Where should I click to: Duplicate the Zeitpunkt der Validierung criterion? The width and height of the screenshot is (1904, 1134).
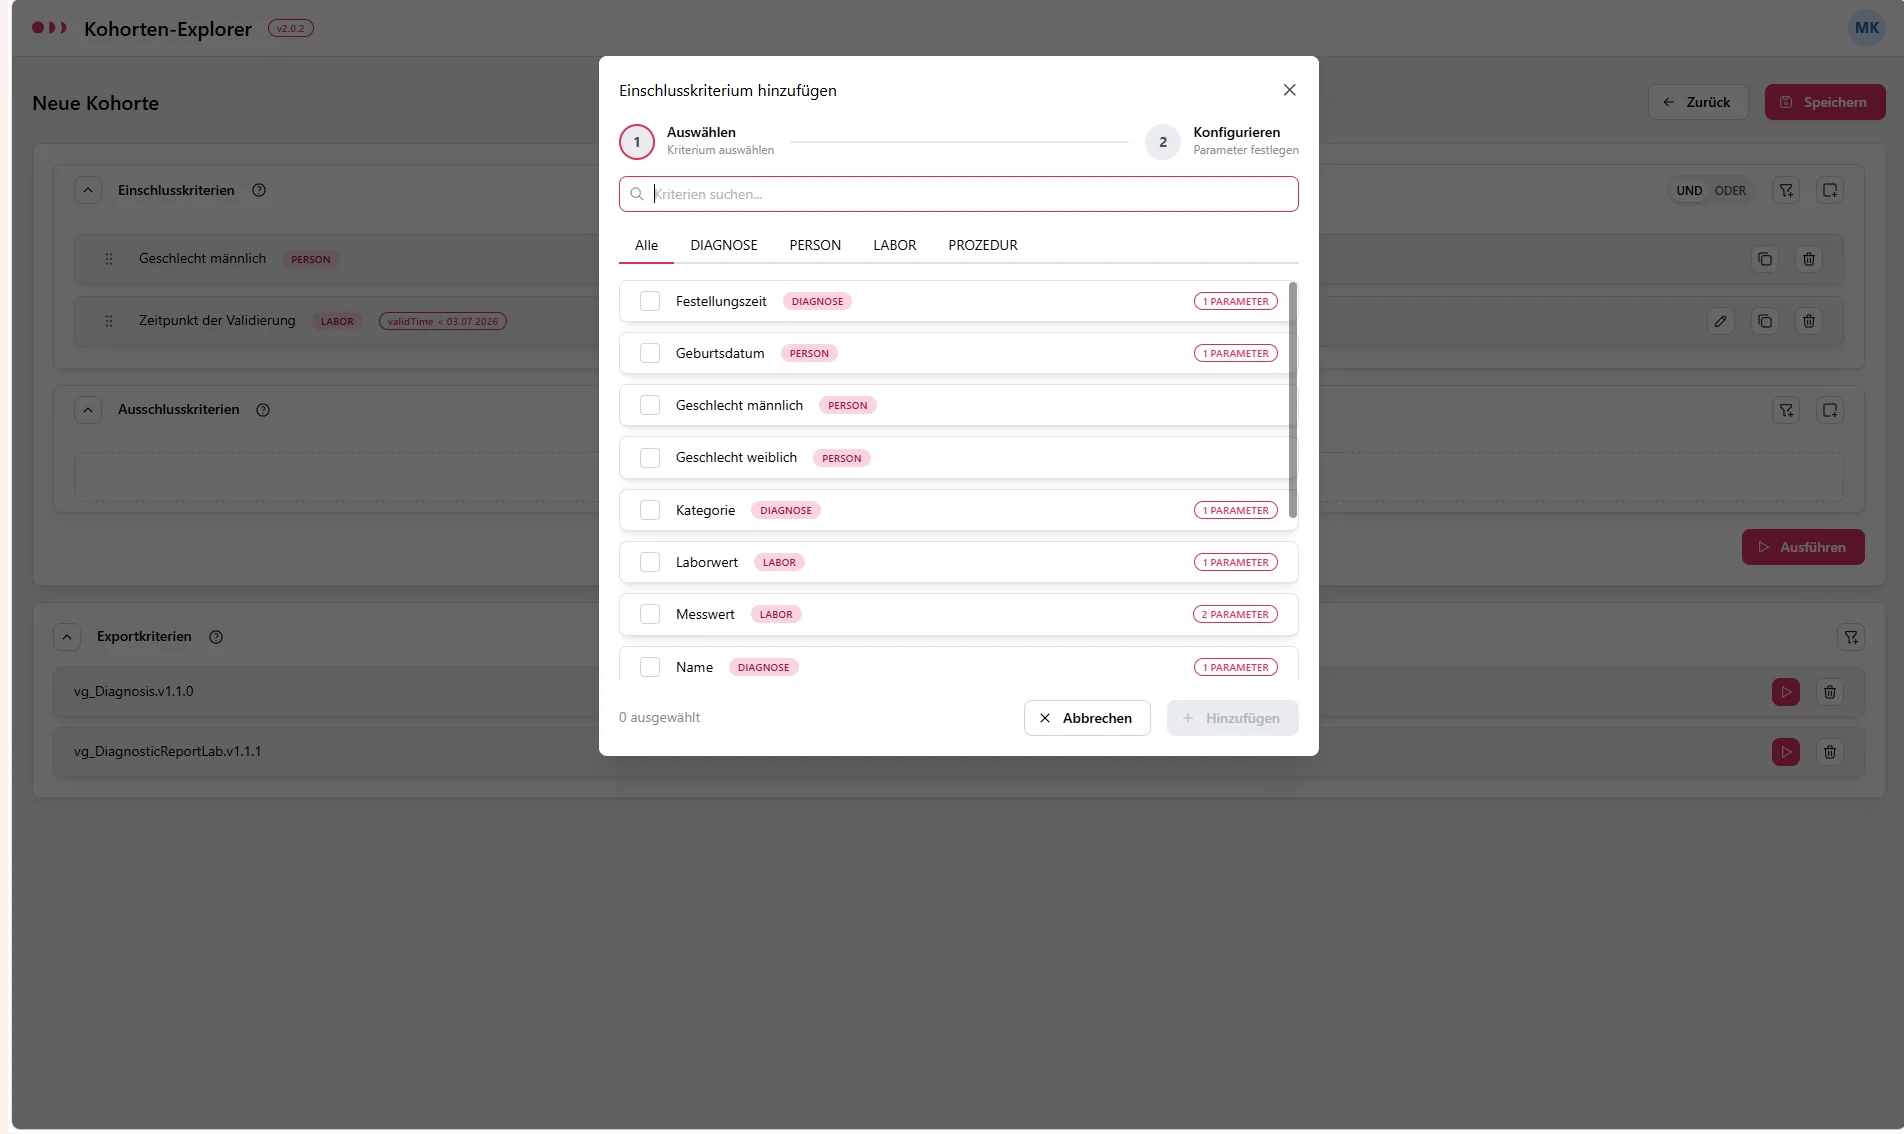click(x=1765, y=321)
